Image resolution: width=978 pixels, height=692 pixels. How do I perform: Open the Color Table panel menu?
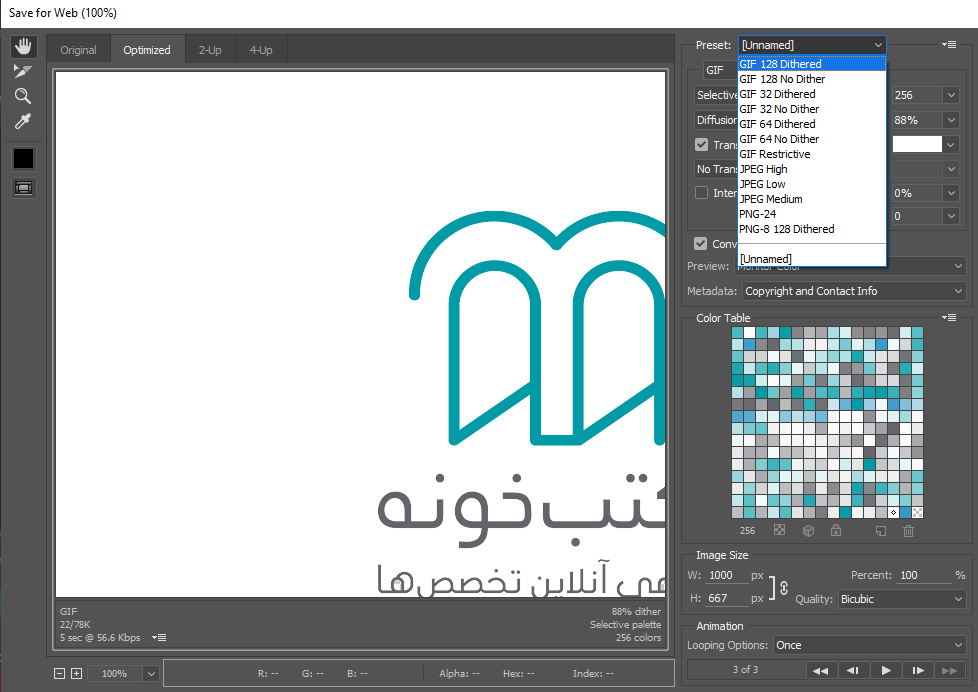(x=949, y=318)
